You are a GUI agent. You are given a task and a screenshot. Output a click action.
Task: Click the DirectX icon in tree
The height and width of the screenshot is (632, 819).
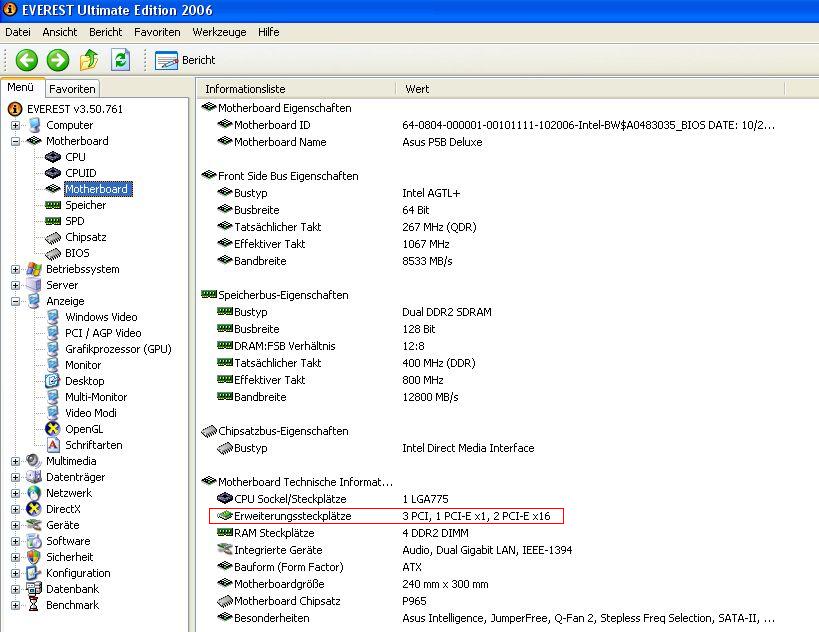click(34, 509)
